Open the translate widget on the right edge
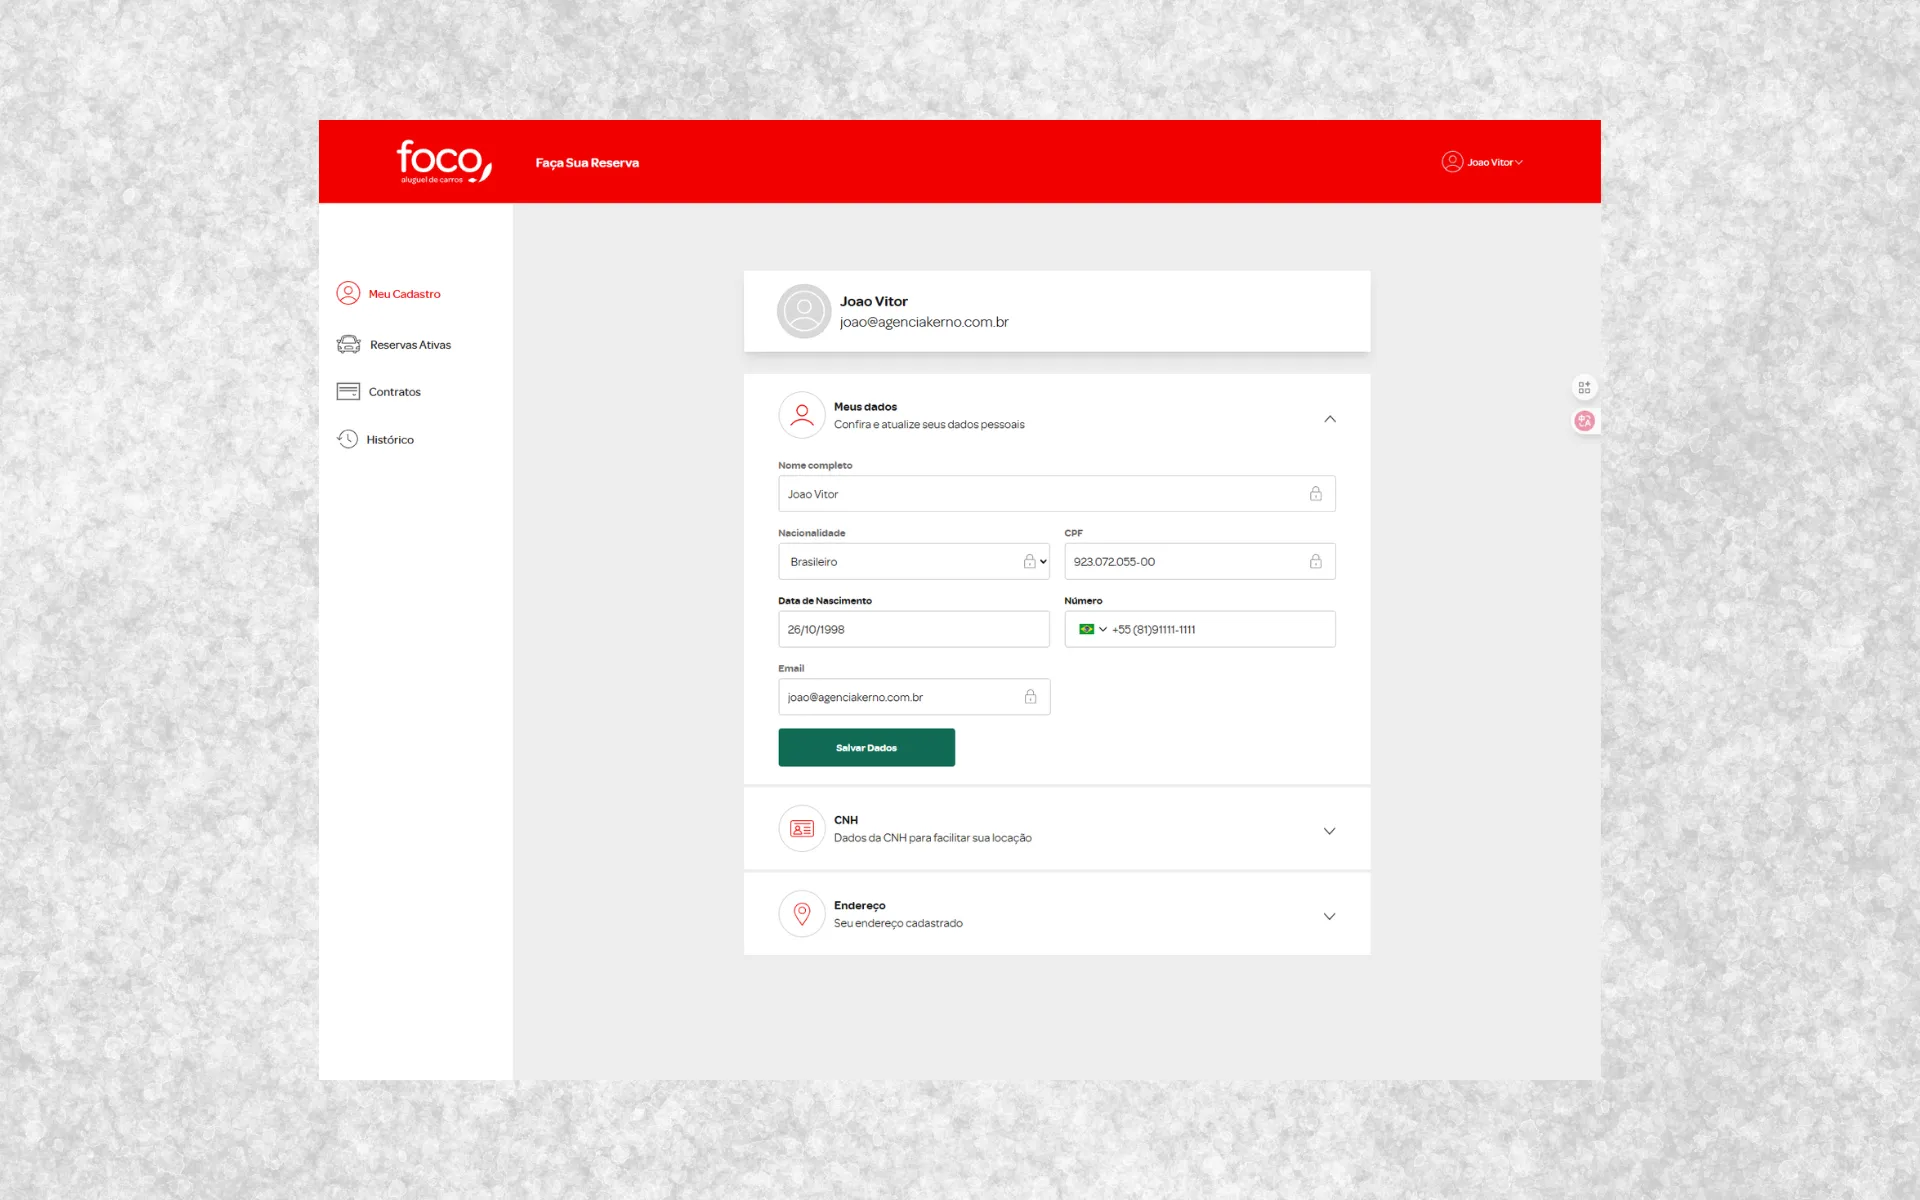The image size is (1920, 1200). coord(1584,420)
